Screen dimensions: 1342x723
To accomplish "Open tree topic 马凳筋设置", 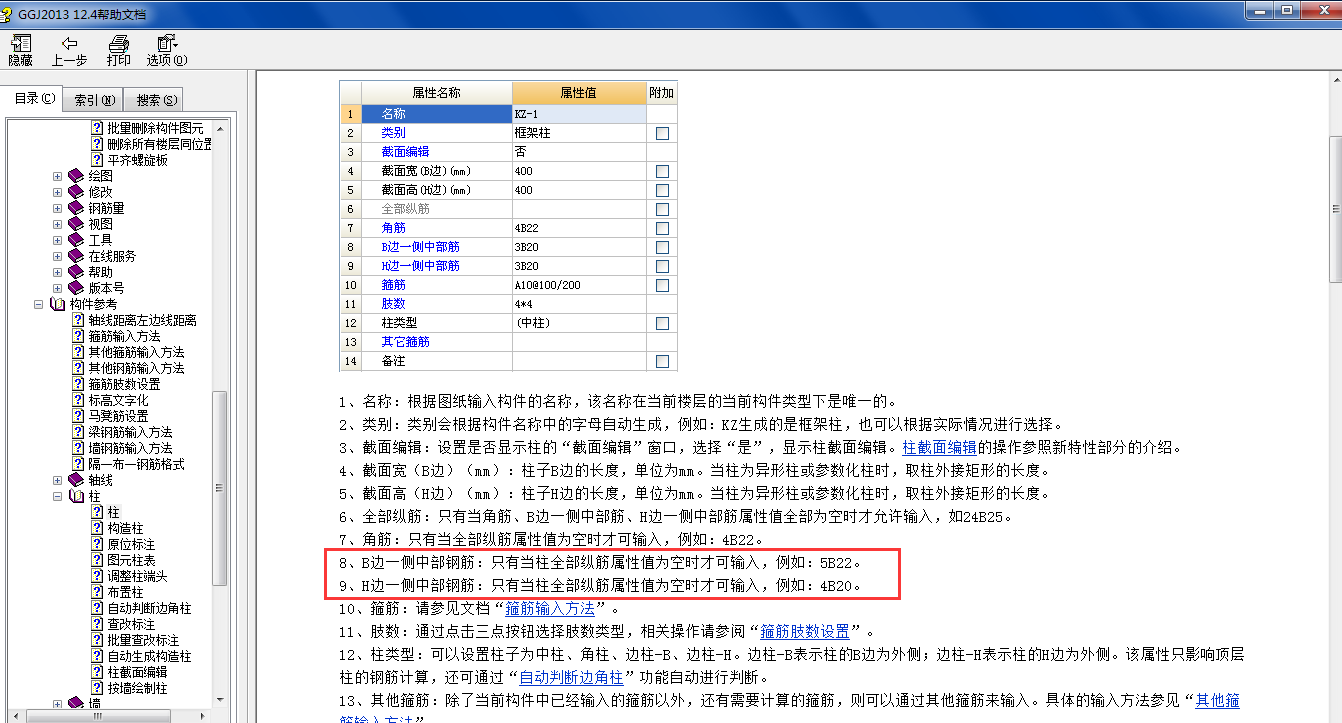I will [x=118, y=416].
